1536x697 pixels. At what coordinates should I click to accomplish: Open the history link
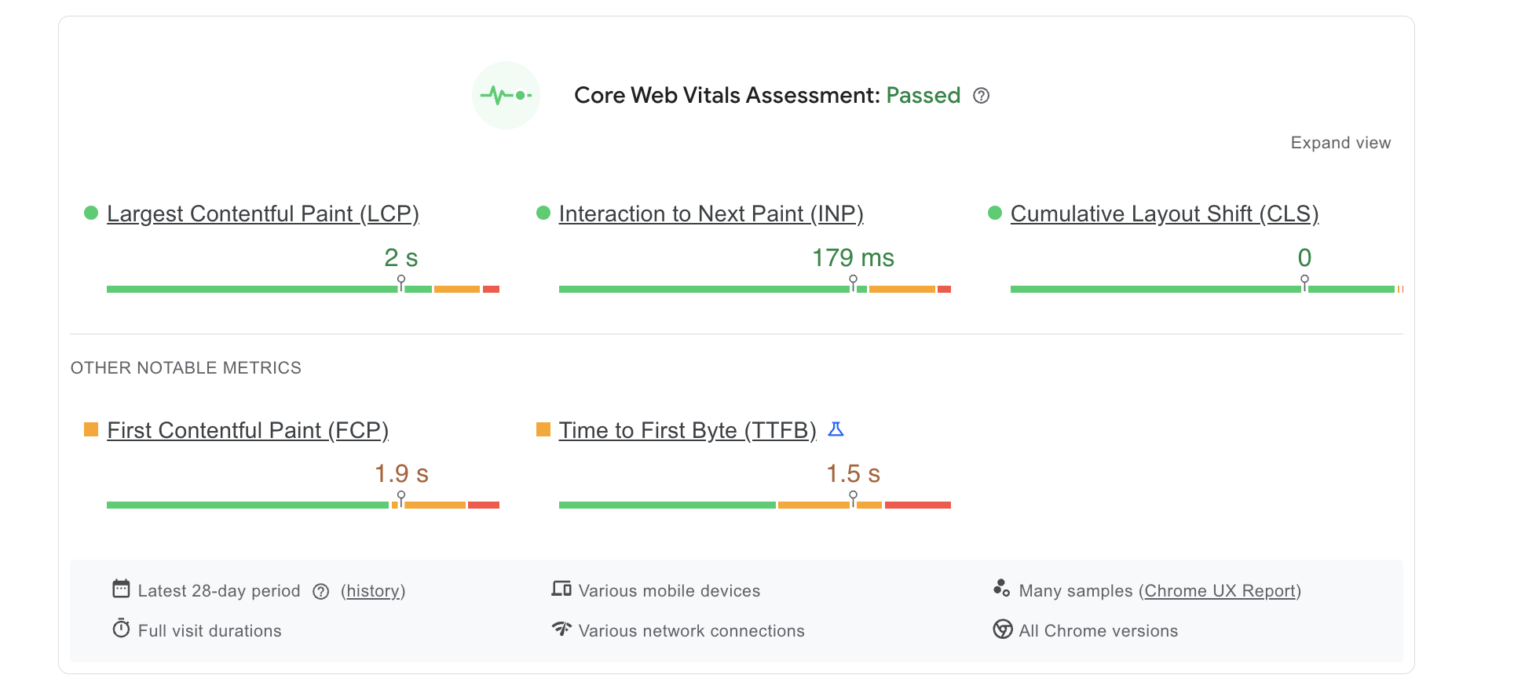(x=373, y=590)
